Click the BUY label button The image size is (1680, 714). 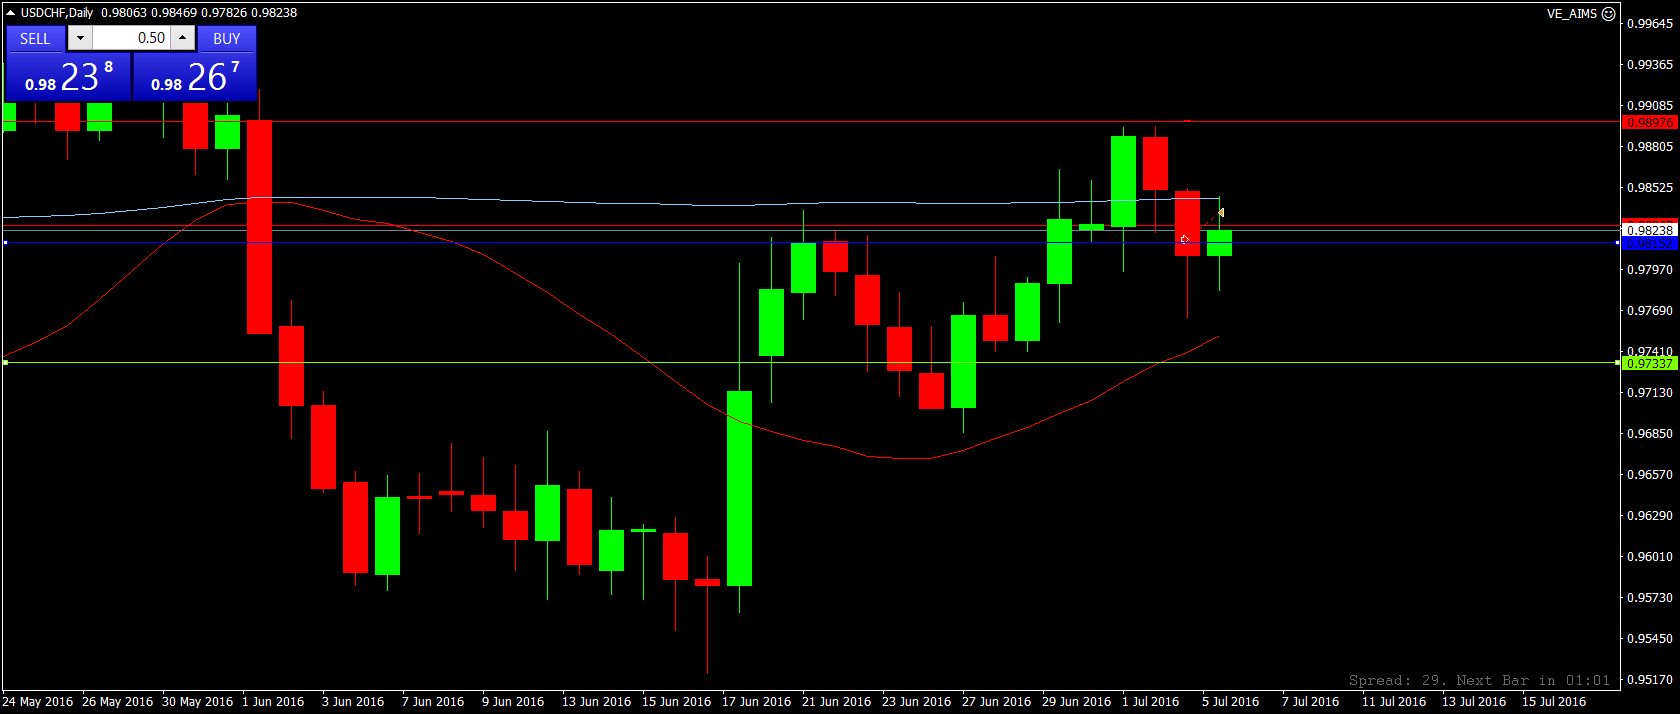pos(227,38)
